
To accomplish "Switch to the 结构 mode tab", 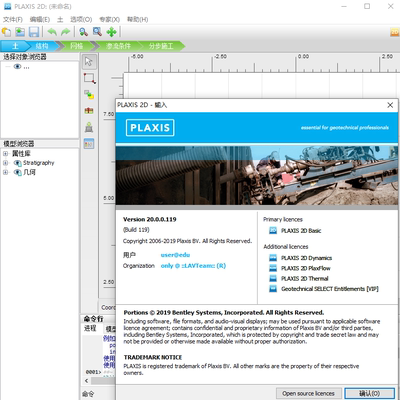I will 42,46.
